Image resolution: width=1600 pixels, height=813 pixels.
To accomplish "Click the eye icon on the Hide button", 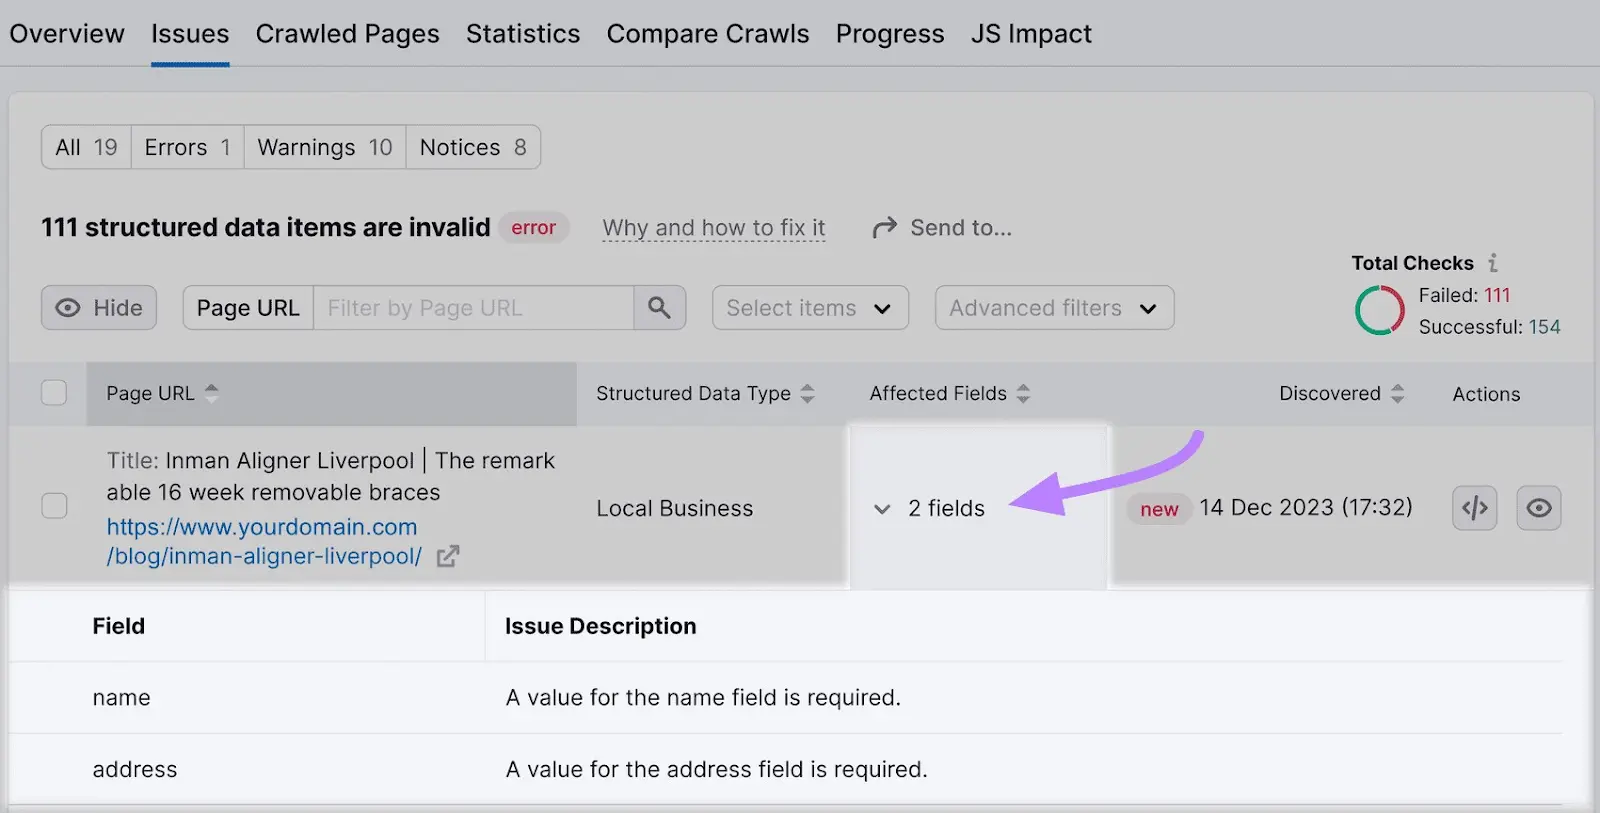I will [x=69, y=307].
